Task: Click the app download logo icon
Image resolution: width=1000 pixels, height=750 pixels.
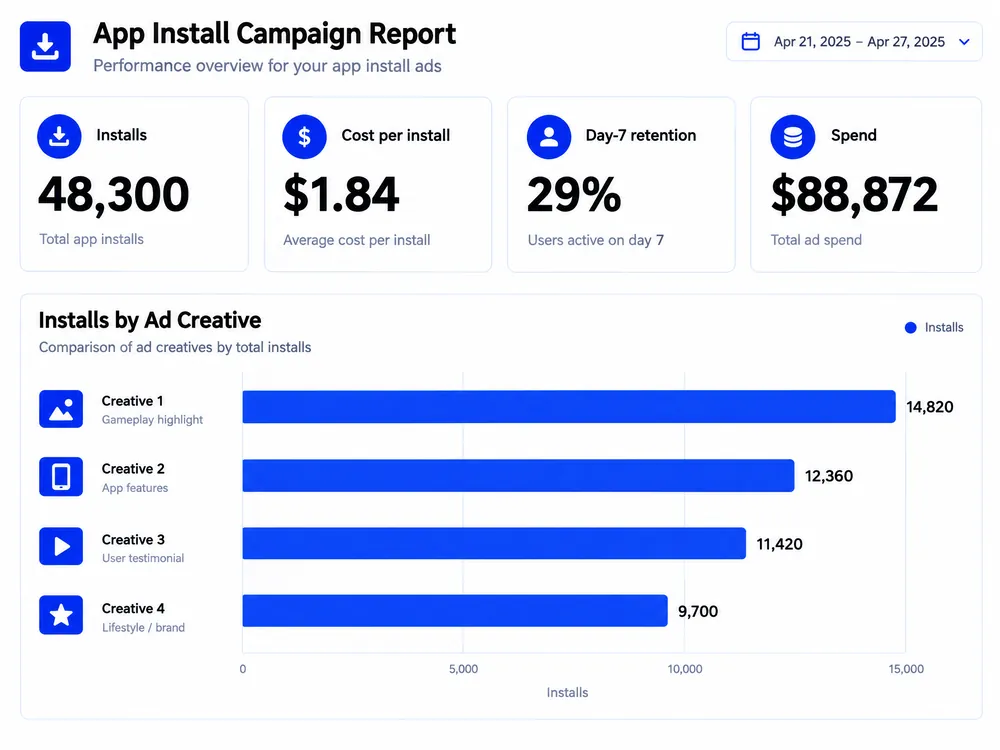Action: click(45, 47)
